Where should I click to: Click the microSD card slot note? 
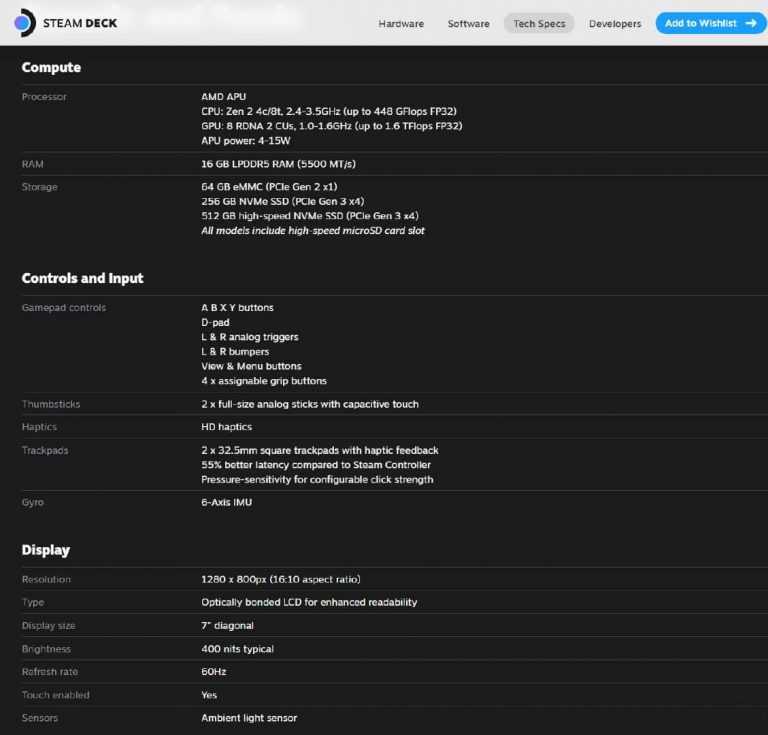[x=313, y=231]
